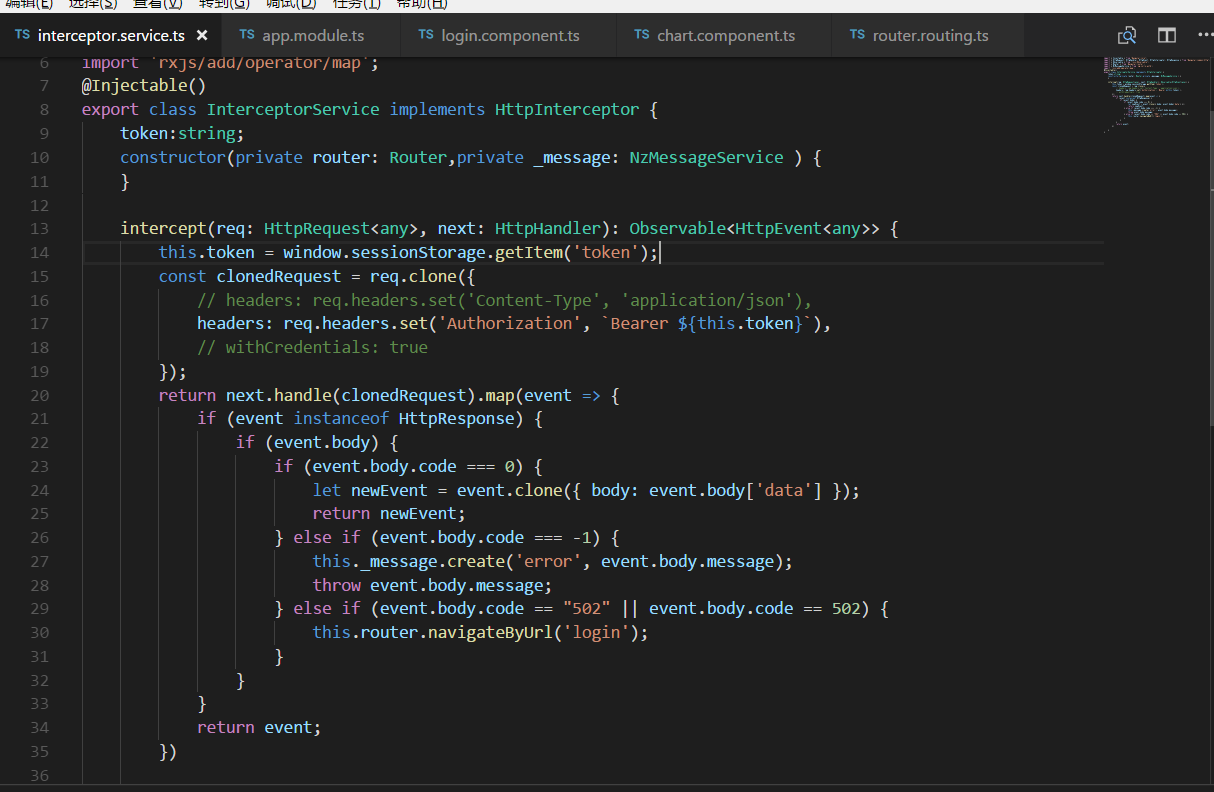Open the split editor icon
Viewport: 1214px width, 792px height.
[1167, 35]
